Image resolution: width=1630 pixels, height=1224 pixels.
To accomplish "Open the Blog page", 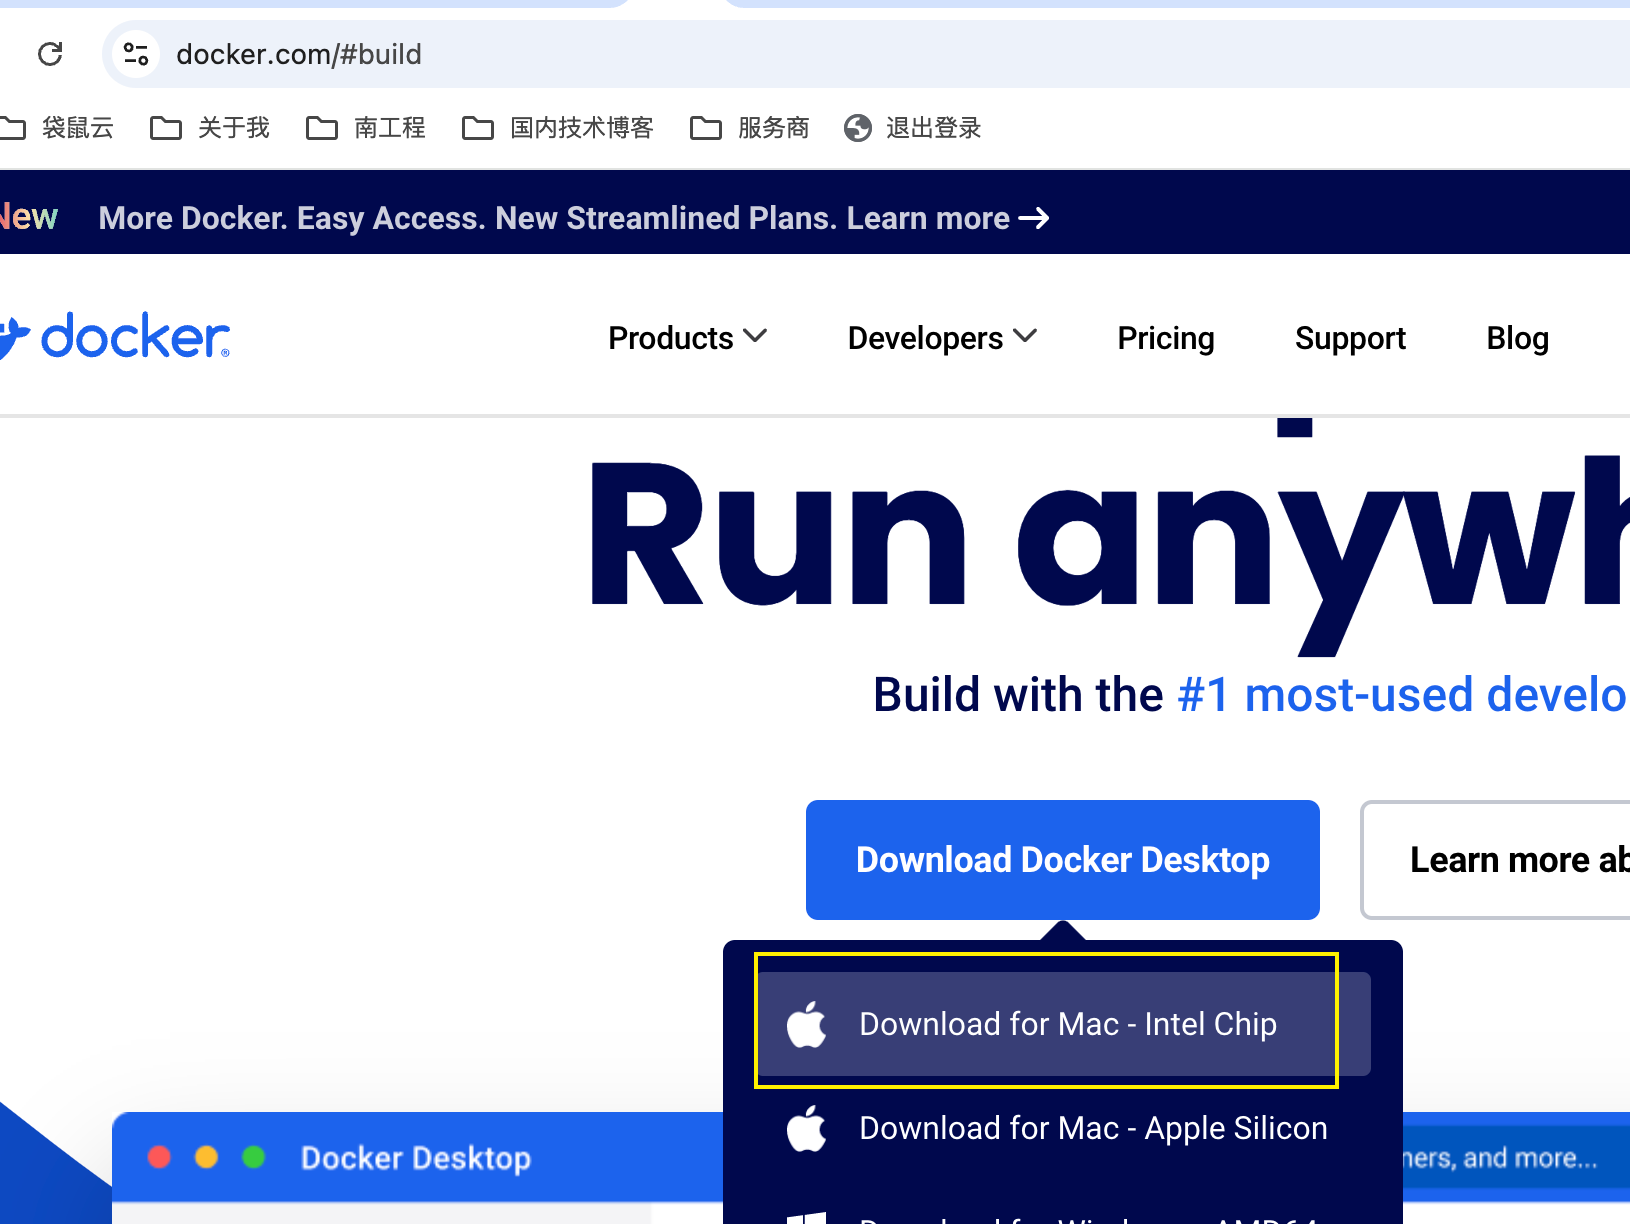I will pyautogui.click(x=1517, y=338).
